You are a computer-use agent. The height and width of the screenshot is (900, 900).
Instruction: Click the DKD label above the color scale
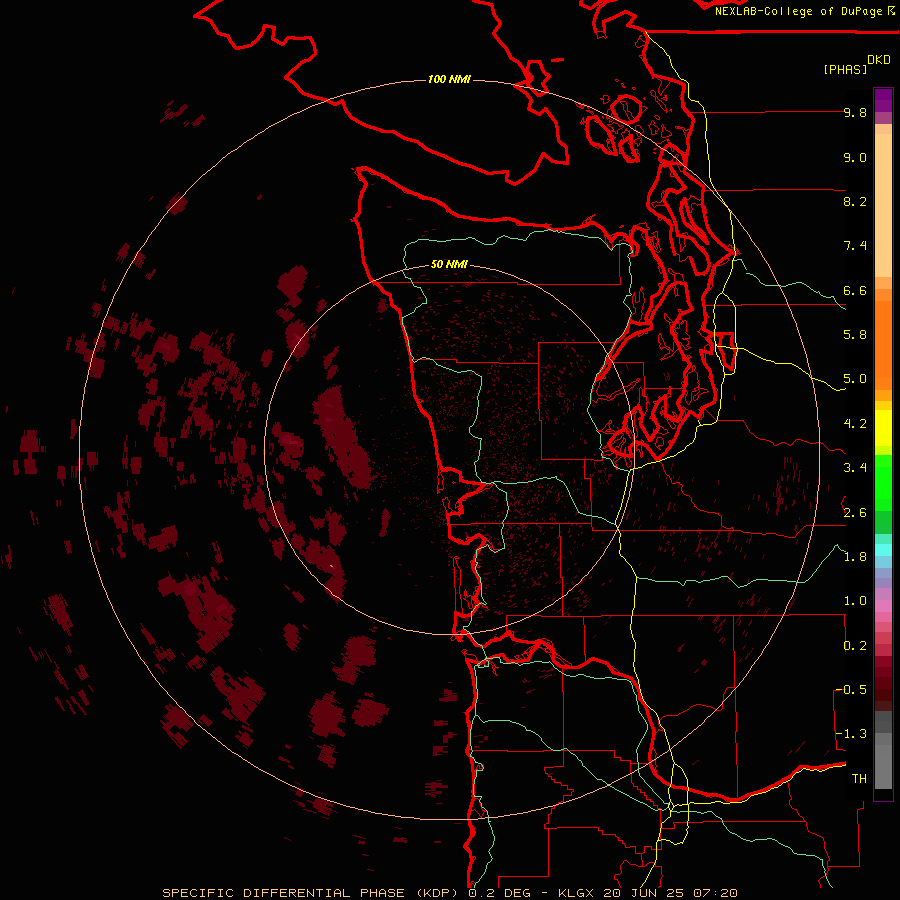(x=879, y=60)
